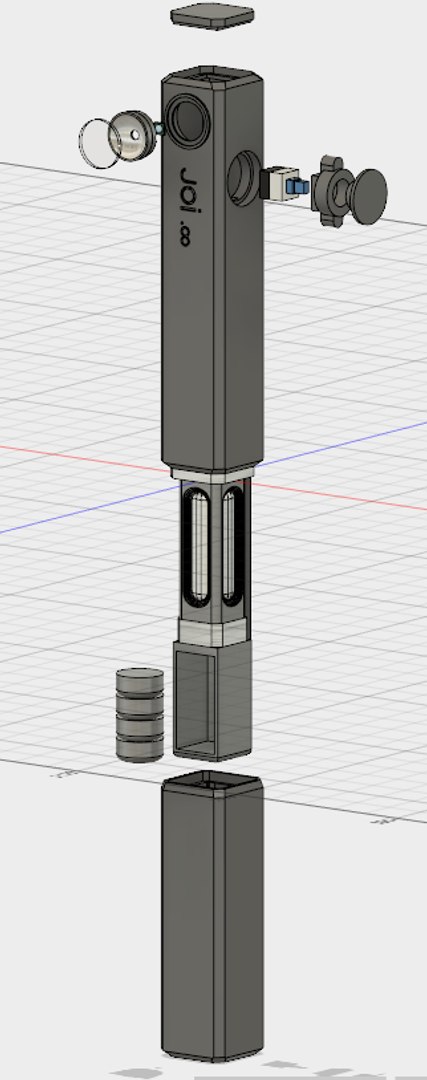Select the round push-button cap at far right
Screen dimensions: 427x1080
point(367,197)
